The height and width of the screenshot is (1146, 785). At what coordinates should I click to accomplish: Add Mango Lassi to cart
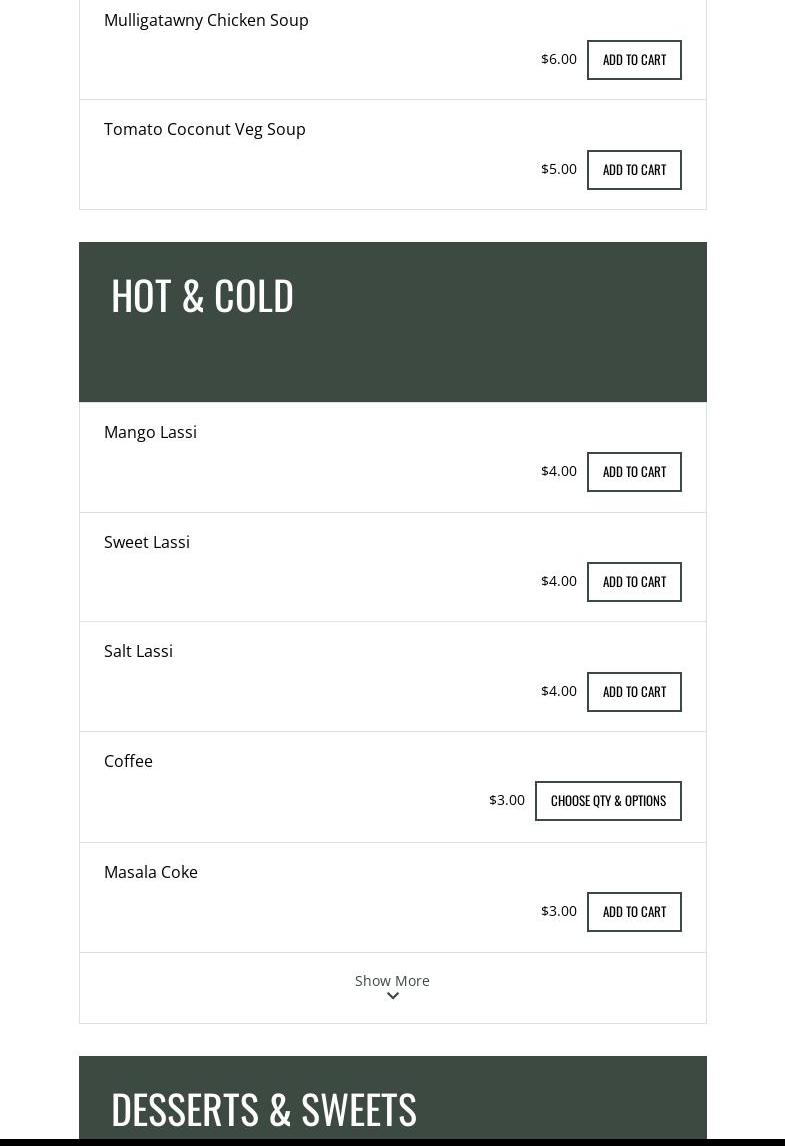click(x=634, y=472)
